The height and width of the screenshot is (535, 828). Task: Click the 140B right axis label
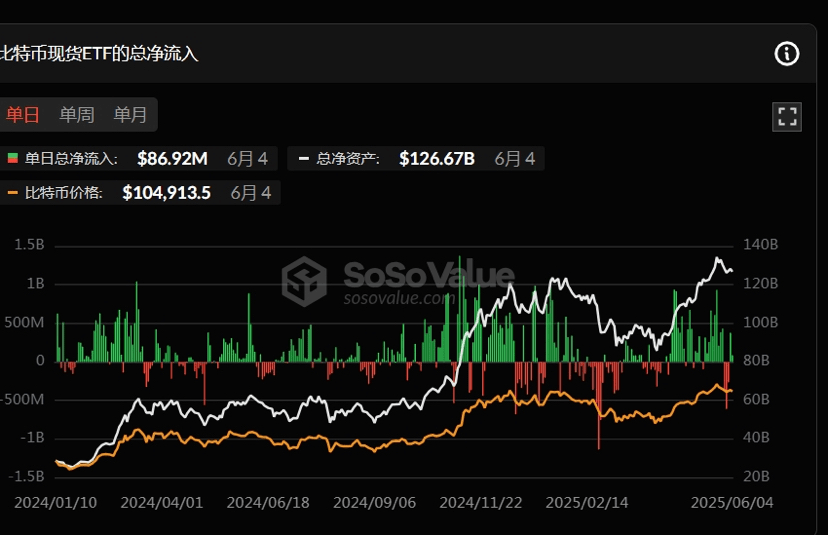(760, 245)
